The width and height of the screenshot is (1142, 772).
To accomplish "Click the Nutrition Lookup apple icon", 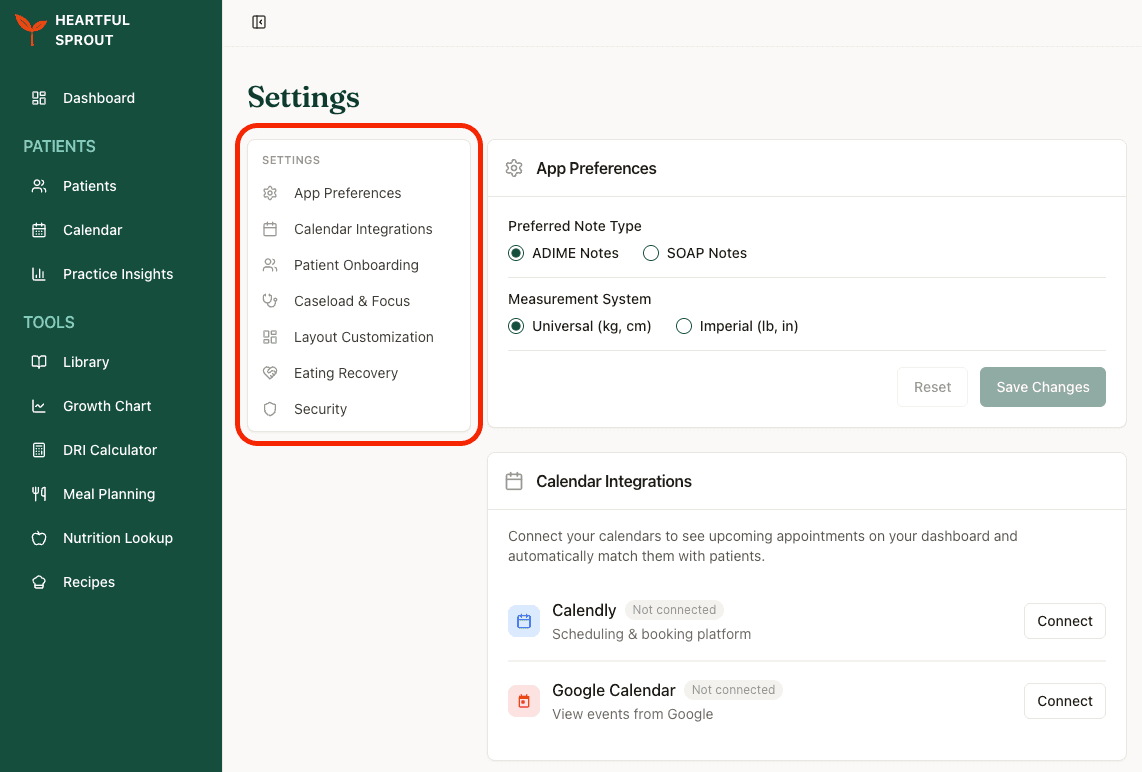I will (39, 538).
